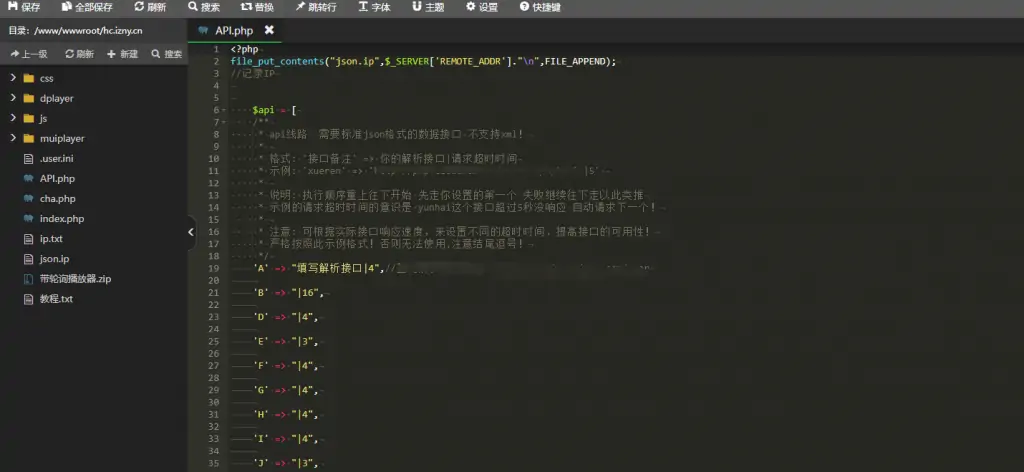Collapse the file sidebar with arrow handle
Viewport: 1024px width, 472px height.
191,232
